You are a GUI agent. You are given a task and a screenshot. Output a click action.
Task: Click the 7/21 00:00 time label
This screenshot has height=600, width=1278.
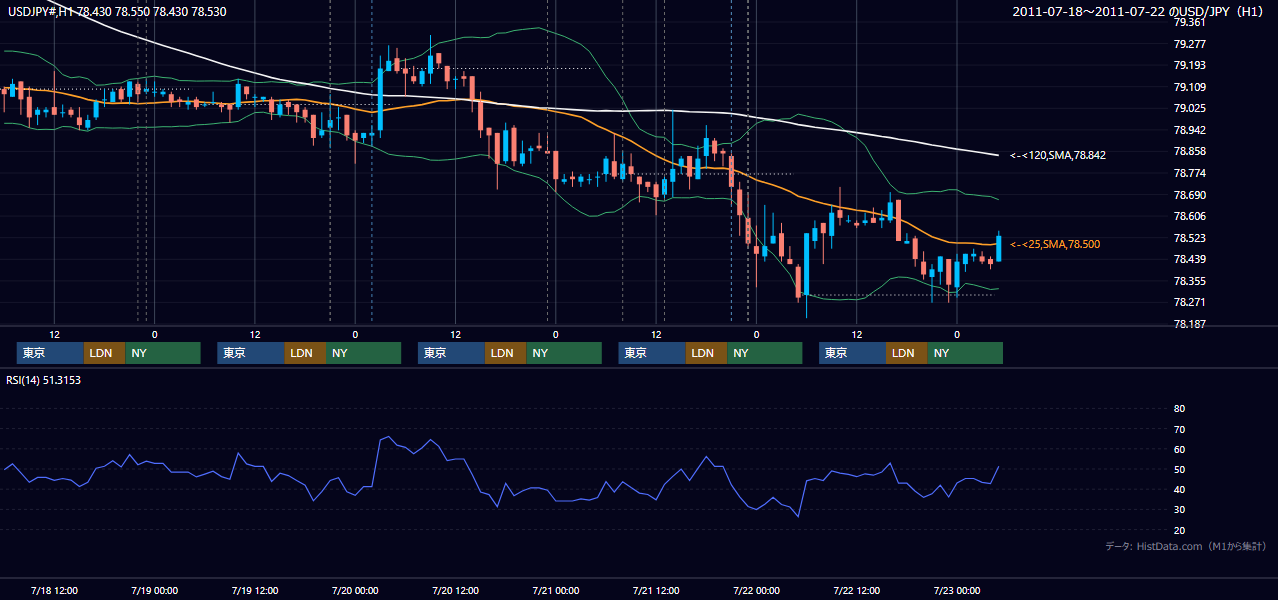(555, 590)
